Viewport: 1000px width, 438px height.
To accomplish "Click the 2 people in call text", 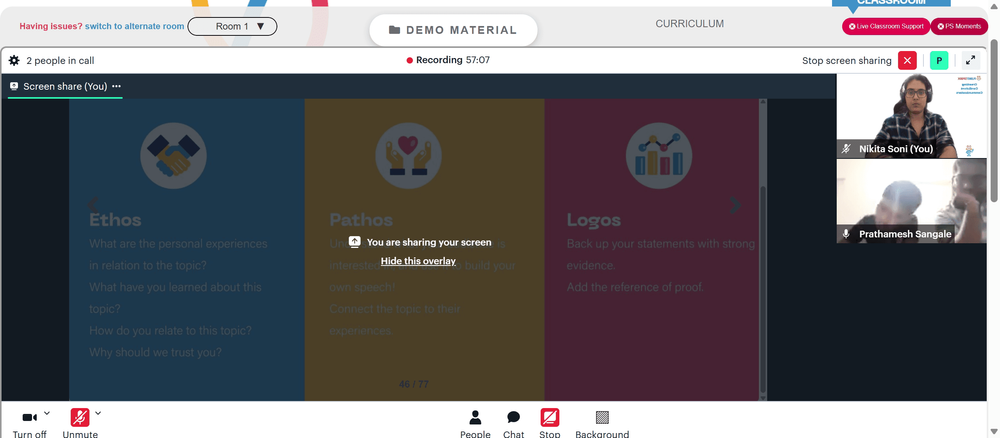I will [61, 61].
